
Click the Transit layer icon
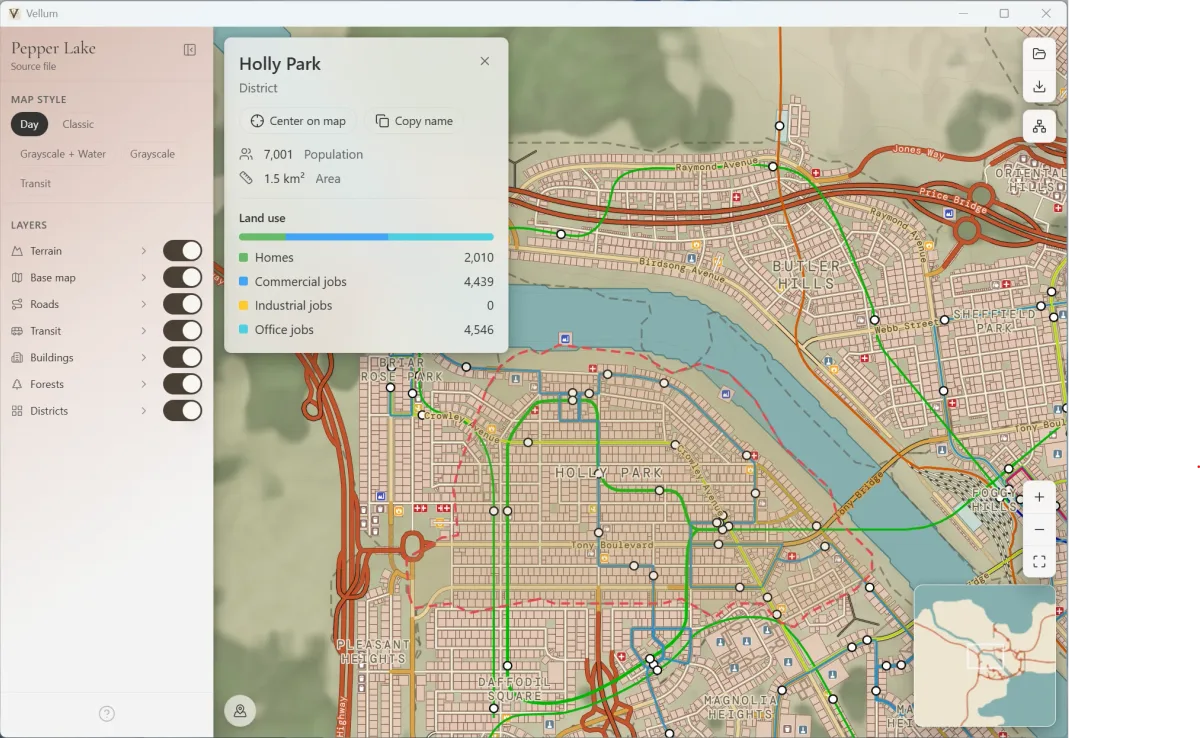17,331
